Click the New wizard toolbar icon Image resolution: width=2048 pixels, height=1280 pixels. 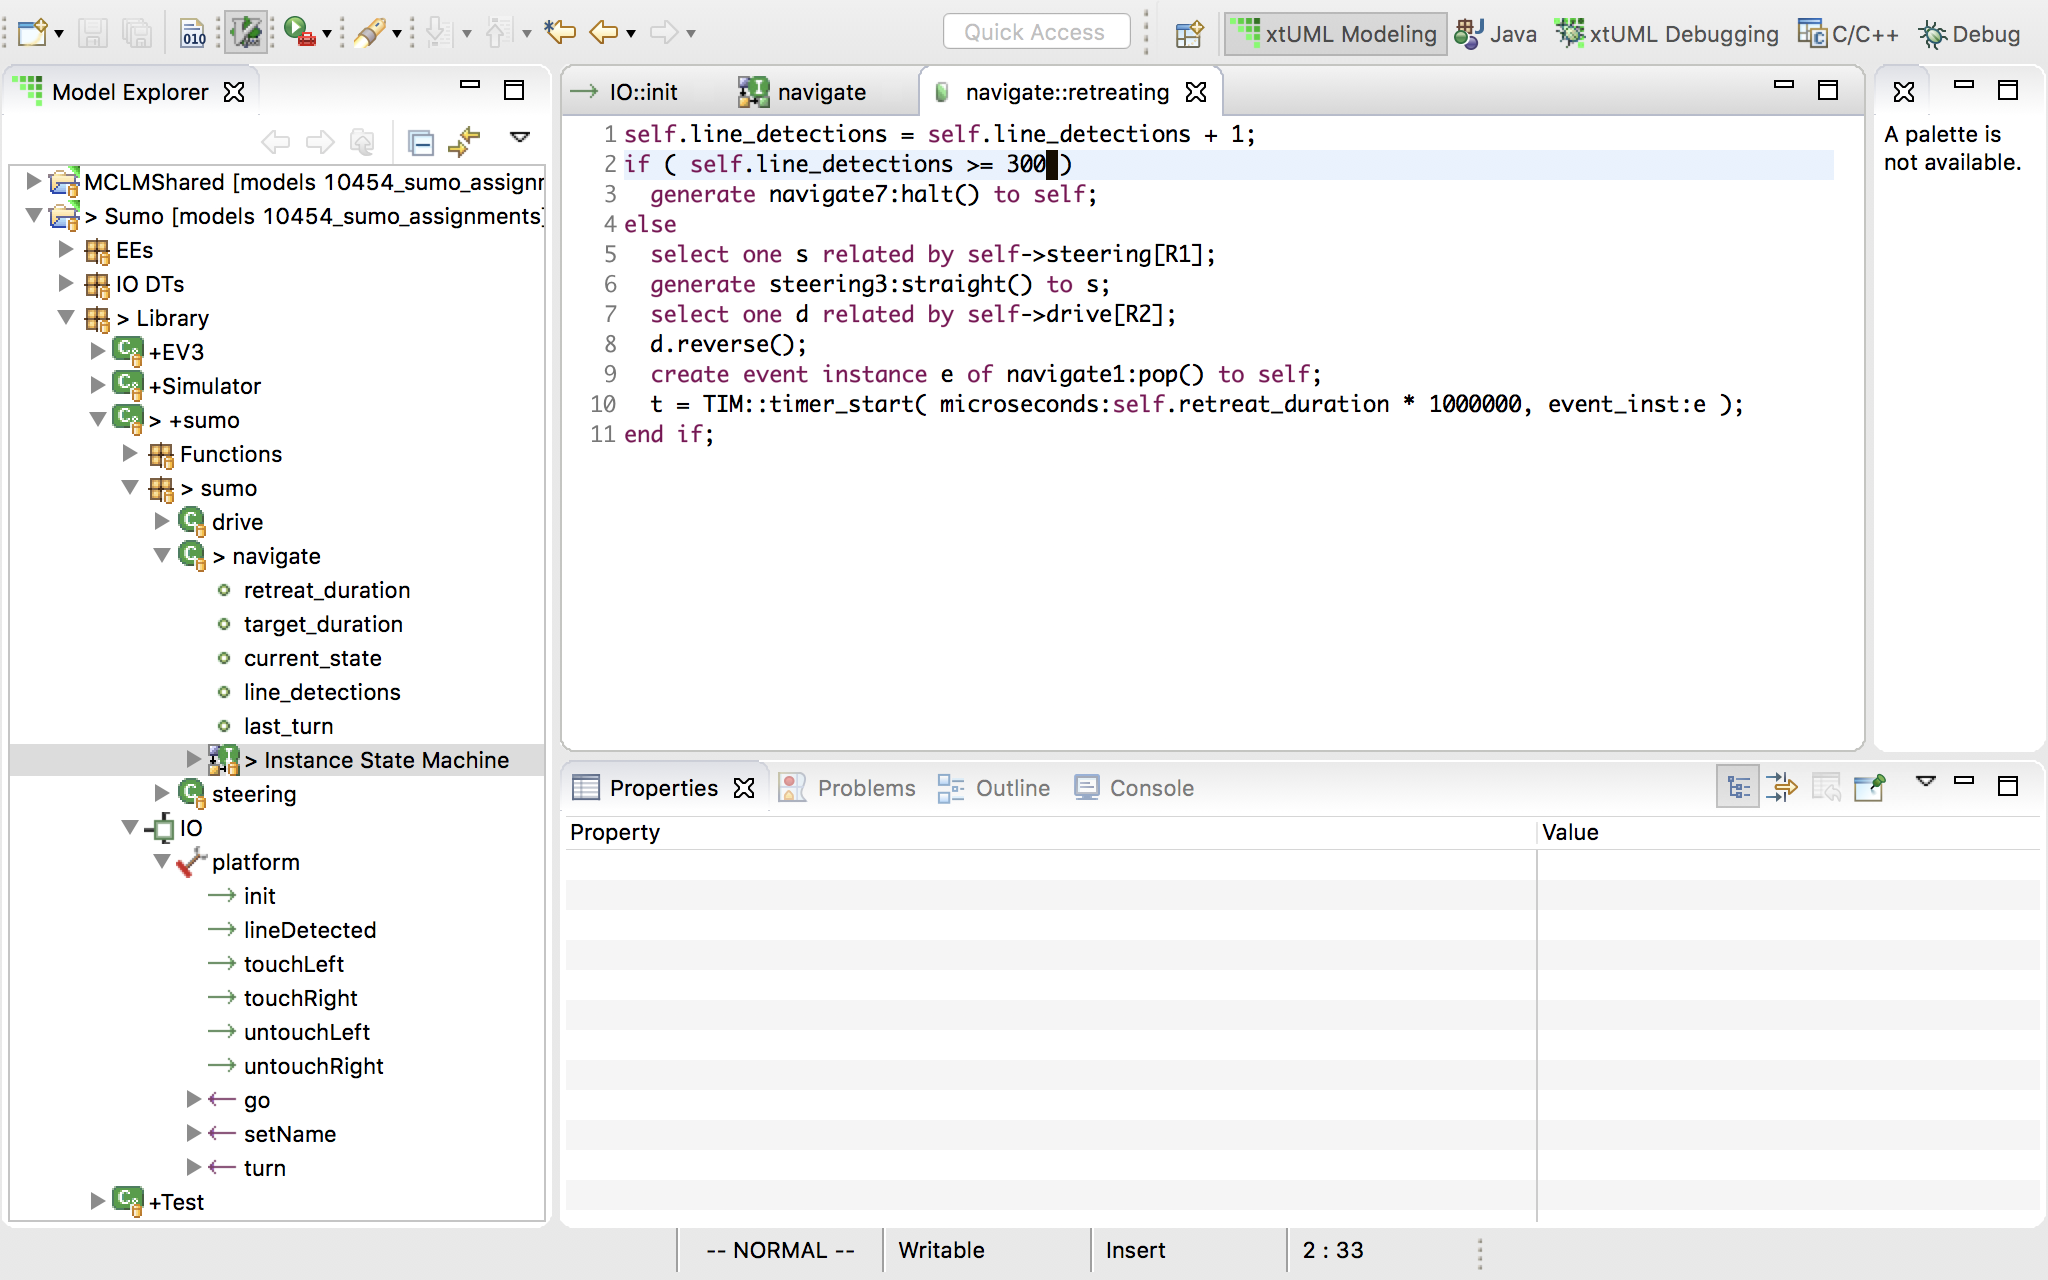click(x=31, y=33)
